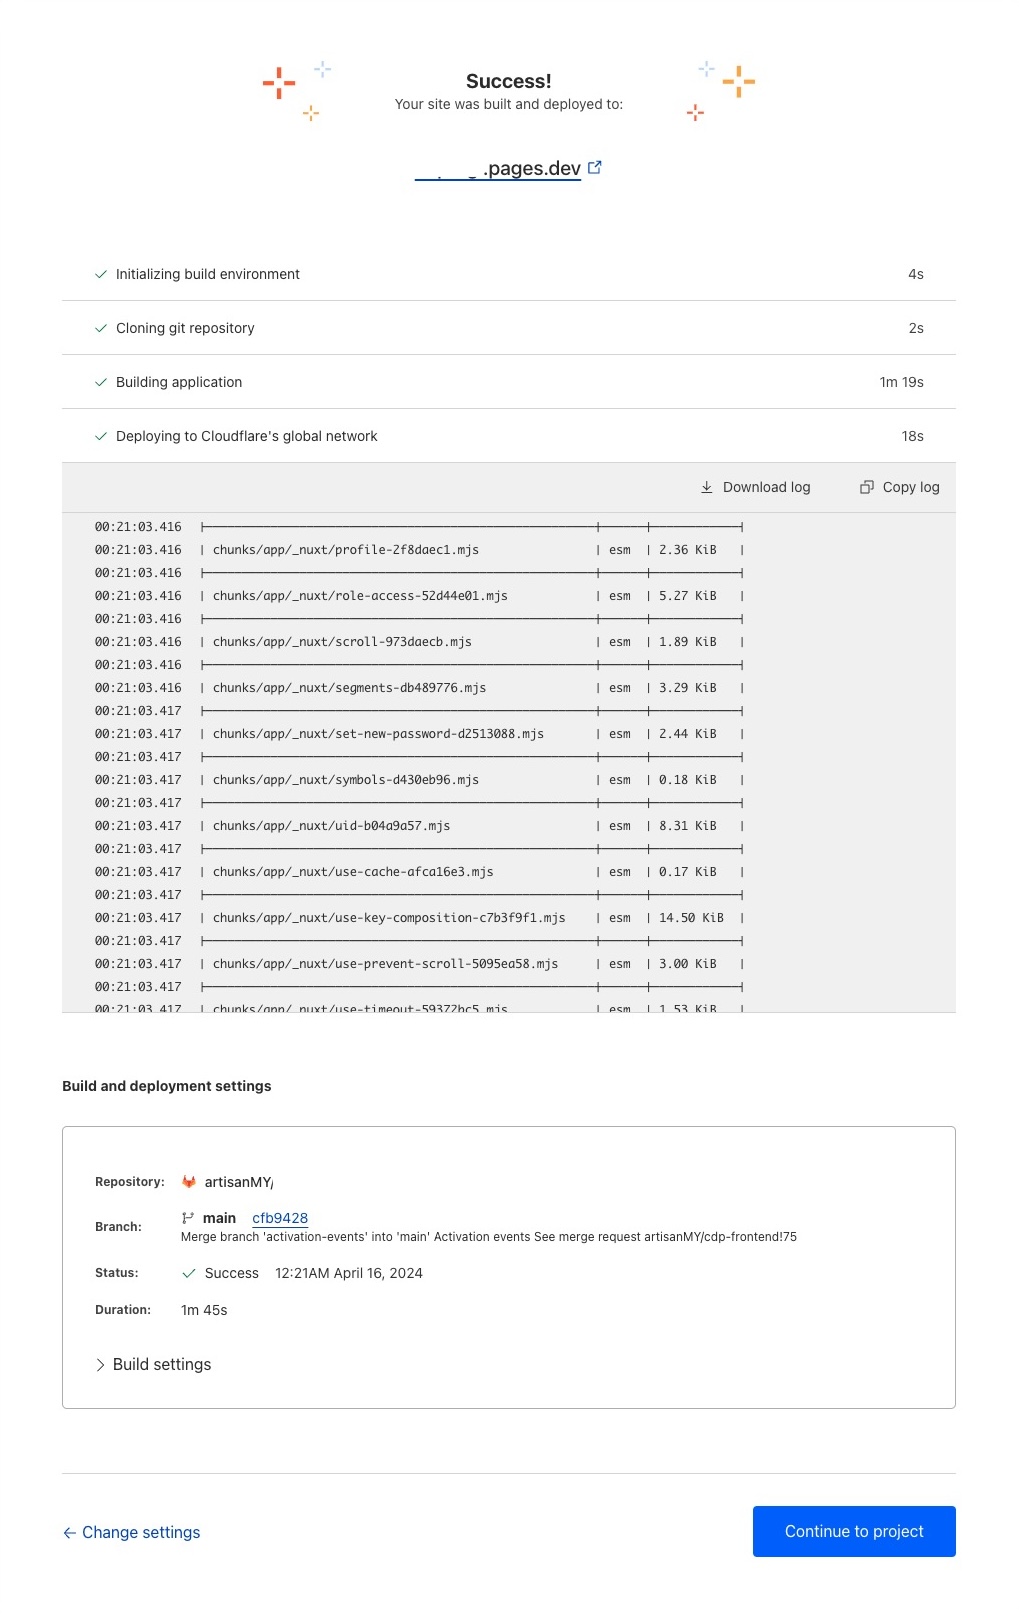Click the artisanMY repository name
Viewport: 1019px width, 1618px height.
[x=238, y=1181]
